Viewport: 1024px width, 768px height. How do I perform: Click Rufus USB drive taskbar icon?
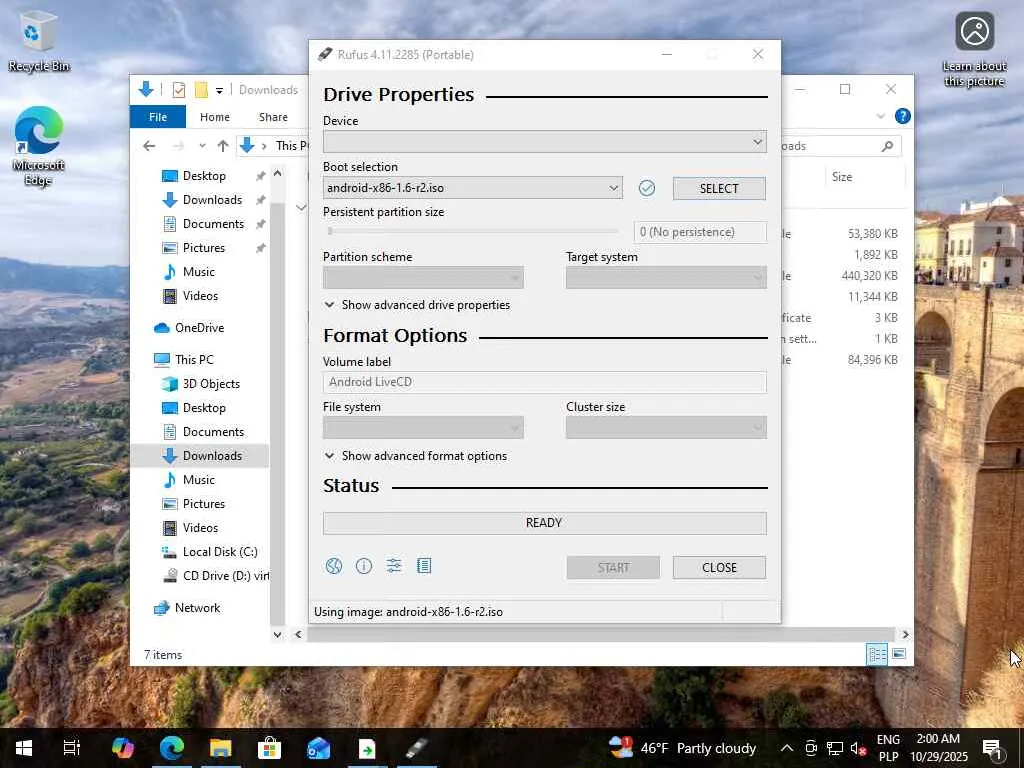pyautogui.click(x=417, y=748)
